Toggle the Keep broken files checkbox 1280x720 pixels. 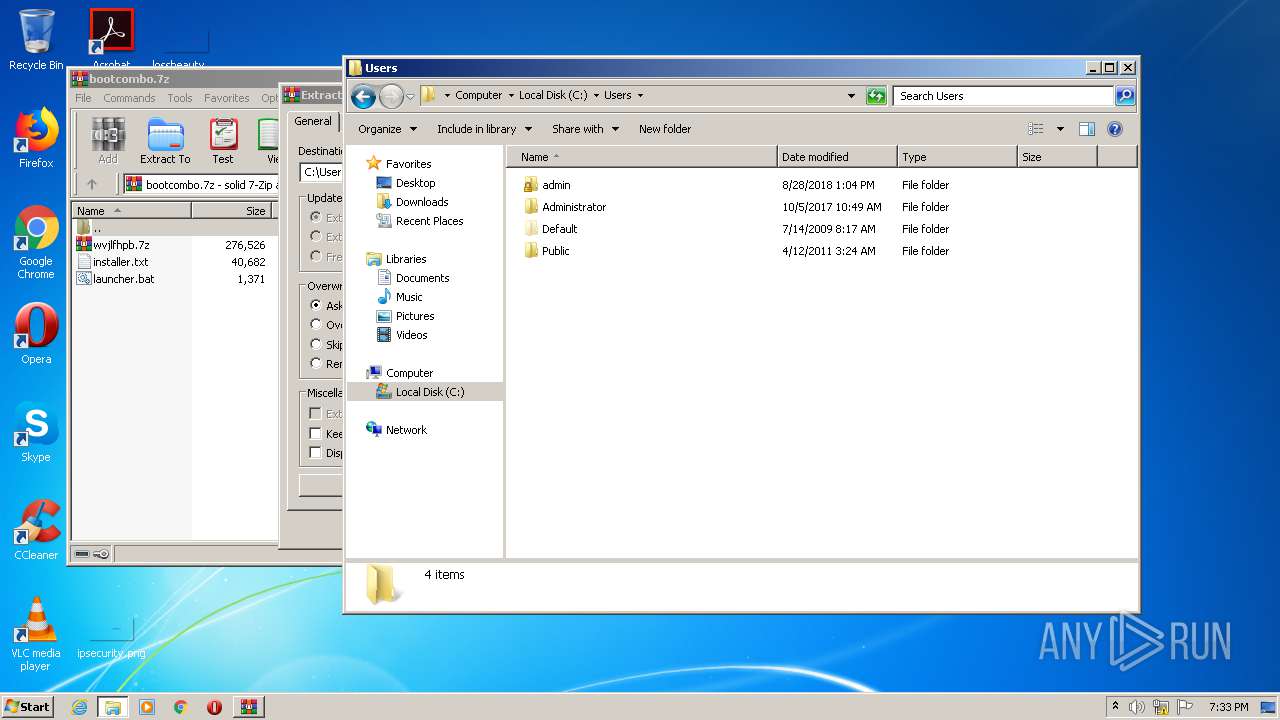pyautogui.click(x=315, y=433)
